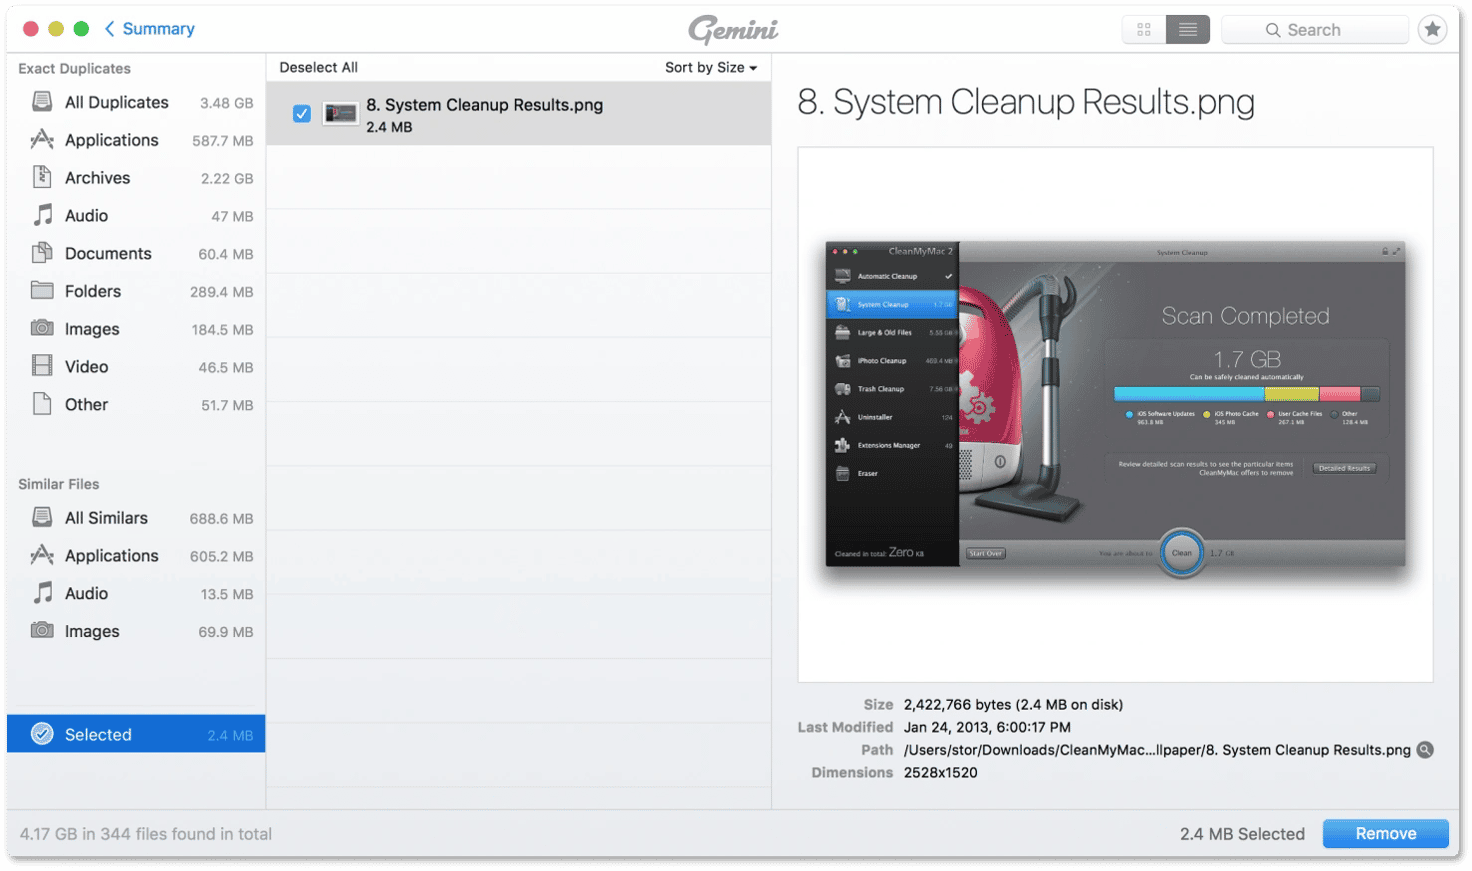Click the Video film strip icon
Screen dimensions: 1472x871
coord(42,366)
